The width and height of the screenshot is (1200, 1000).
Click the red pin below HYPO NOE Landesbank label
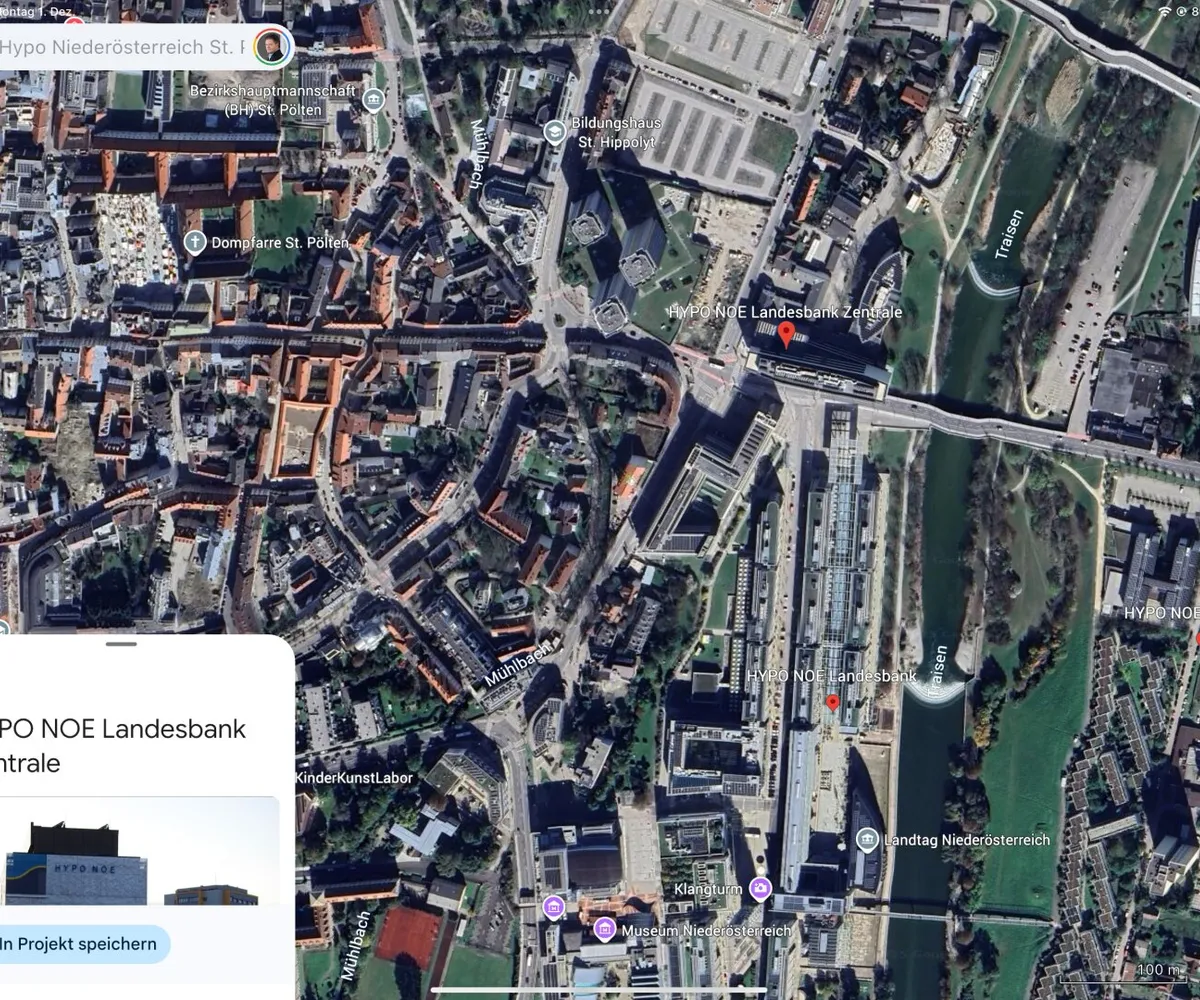832,703
